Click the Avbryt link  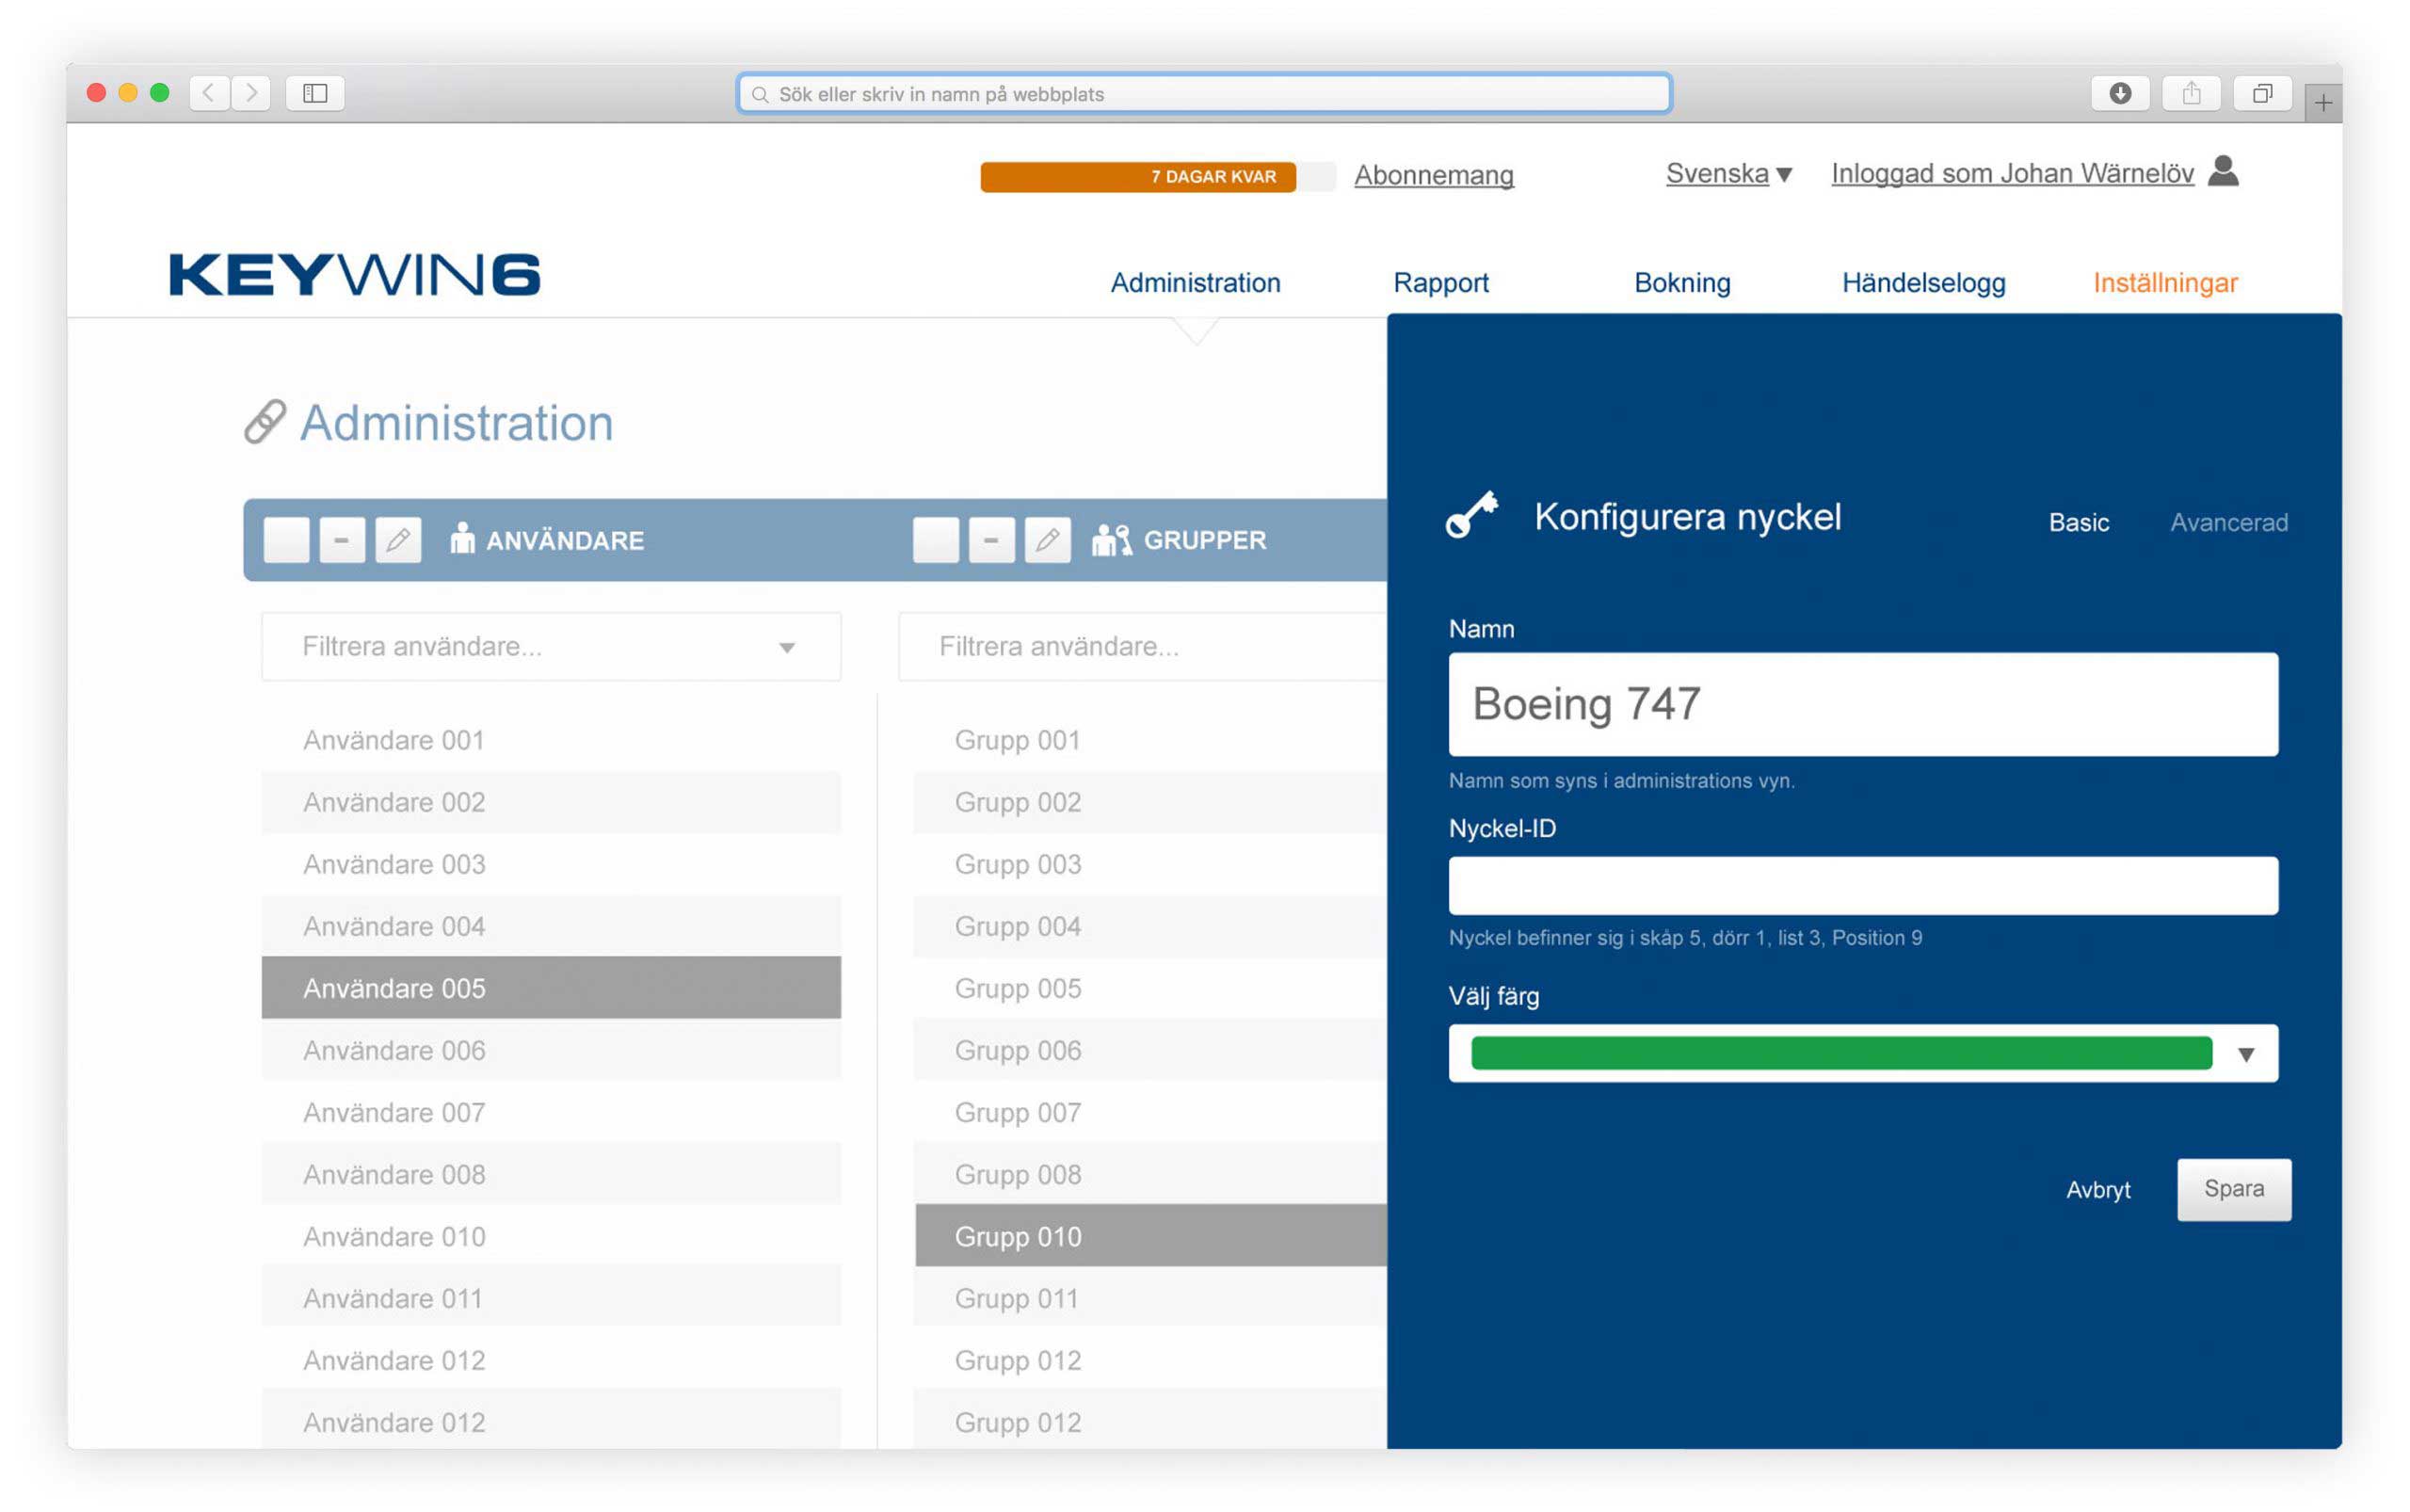[x=2097, y=1189]
